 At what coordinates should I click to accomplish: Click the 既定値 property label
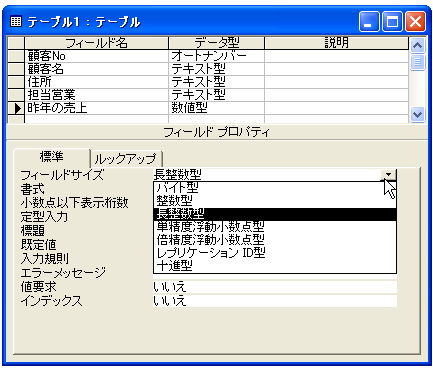[38, 245]
